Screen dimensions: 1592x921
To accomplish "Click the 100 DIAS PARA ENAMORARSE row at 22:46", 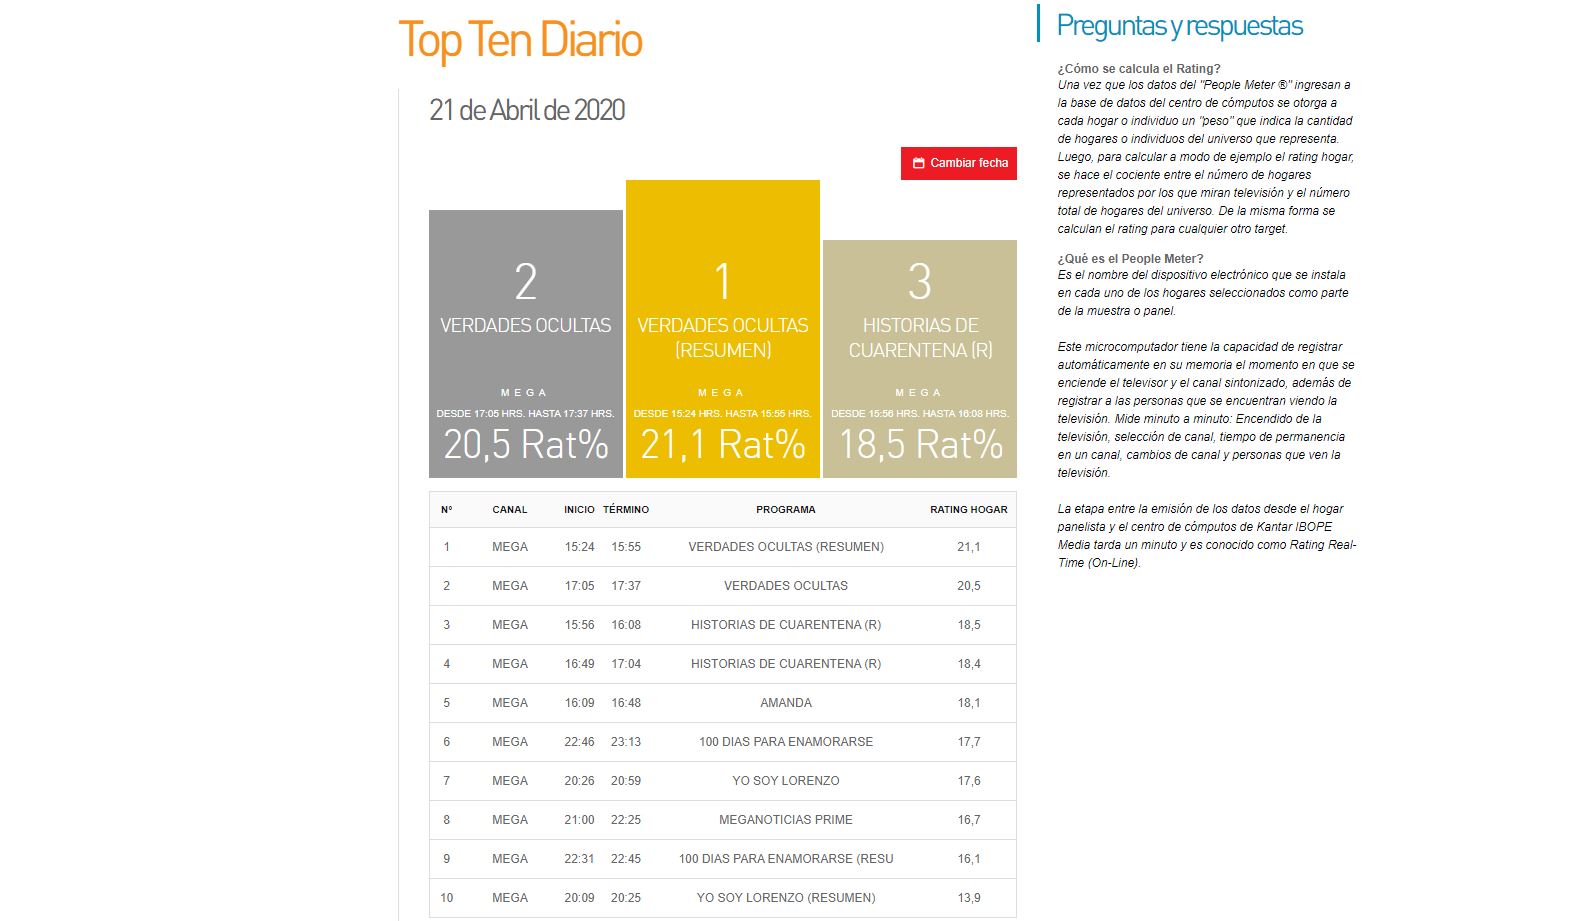I will 785,742.
